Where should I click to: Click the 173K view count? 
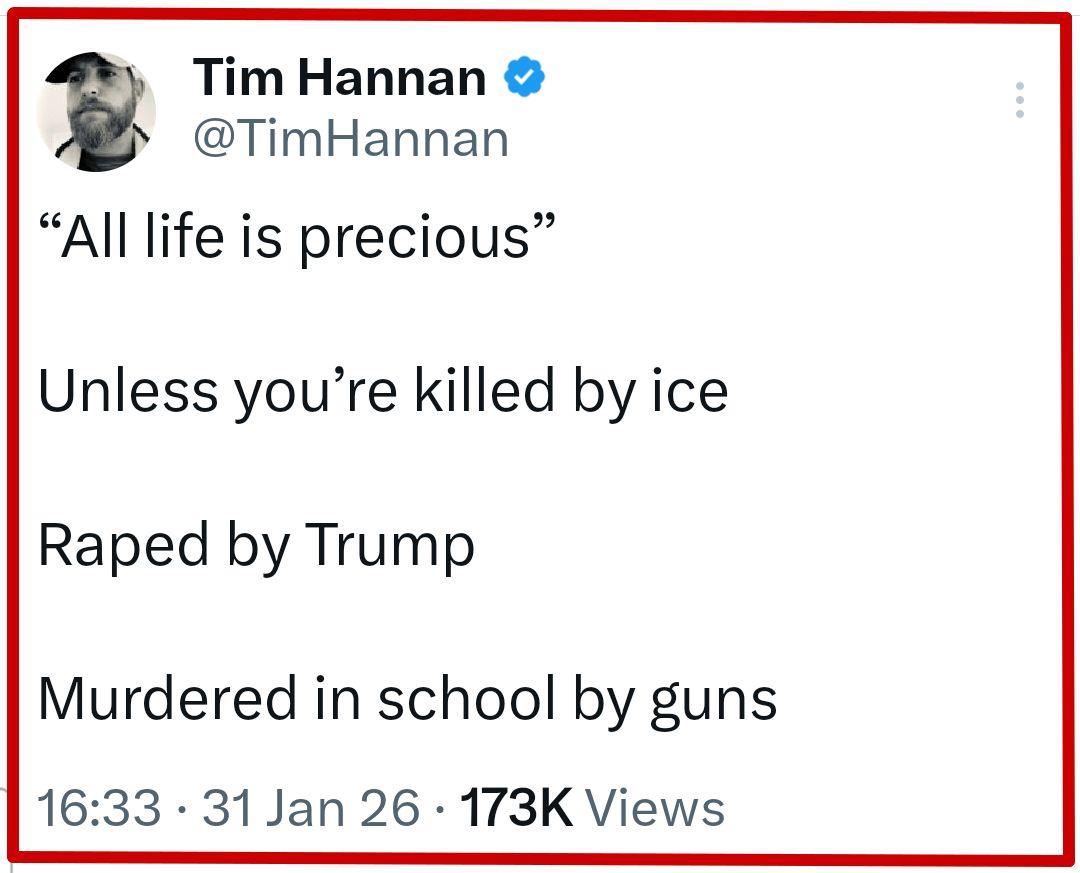515,808
